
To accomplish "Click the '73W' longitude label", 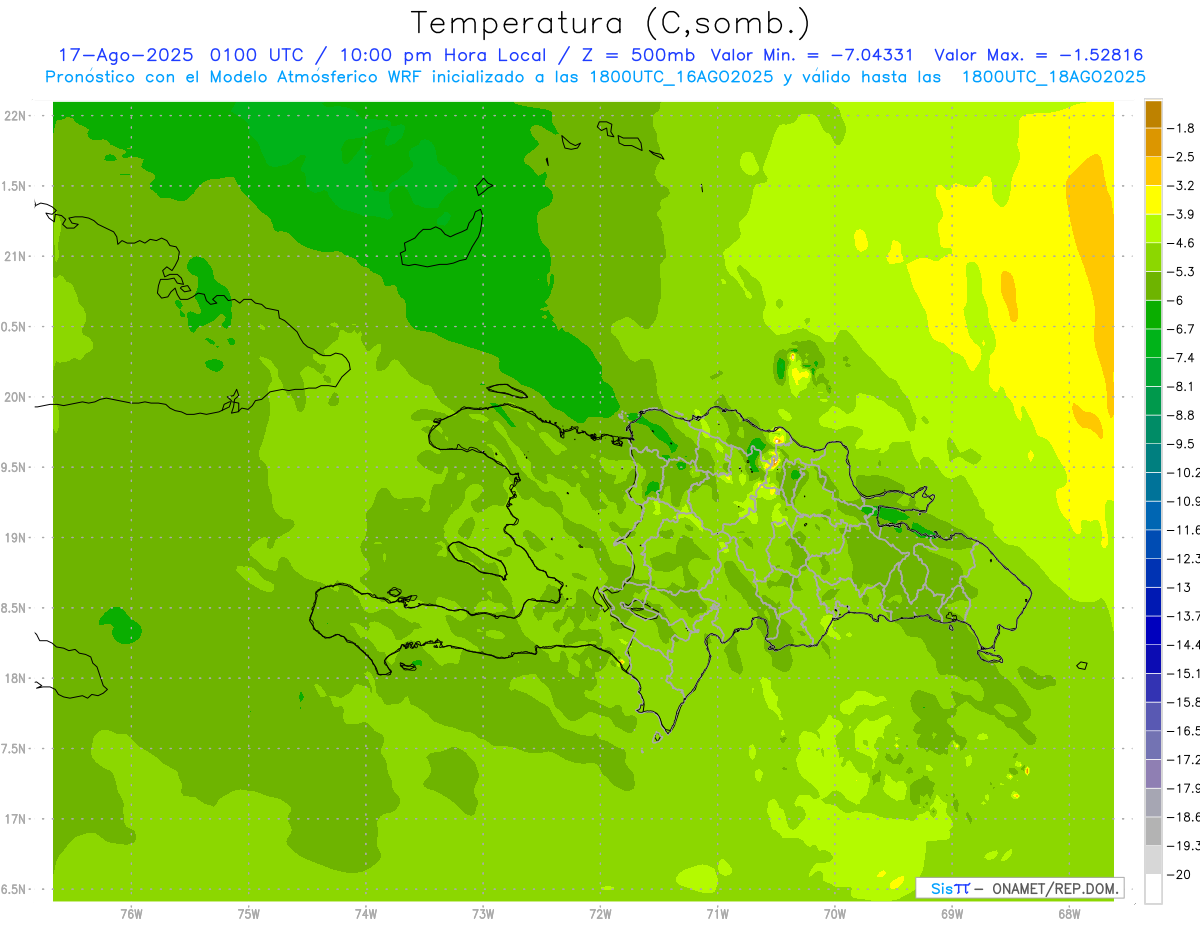I will (x=483, y=914).
